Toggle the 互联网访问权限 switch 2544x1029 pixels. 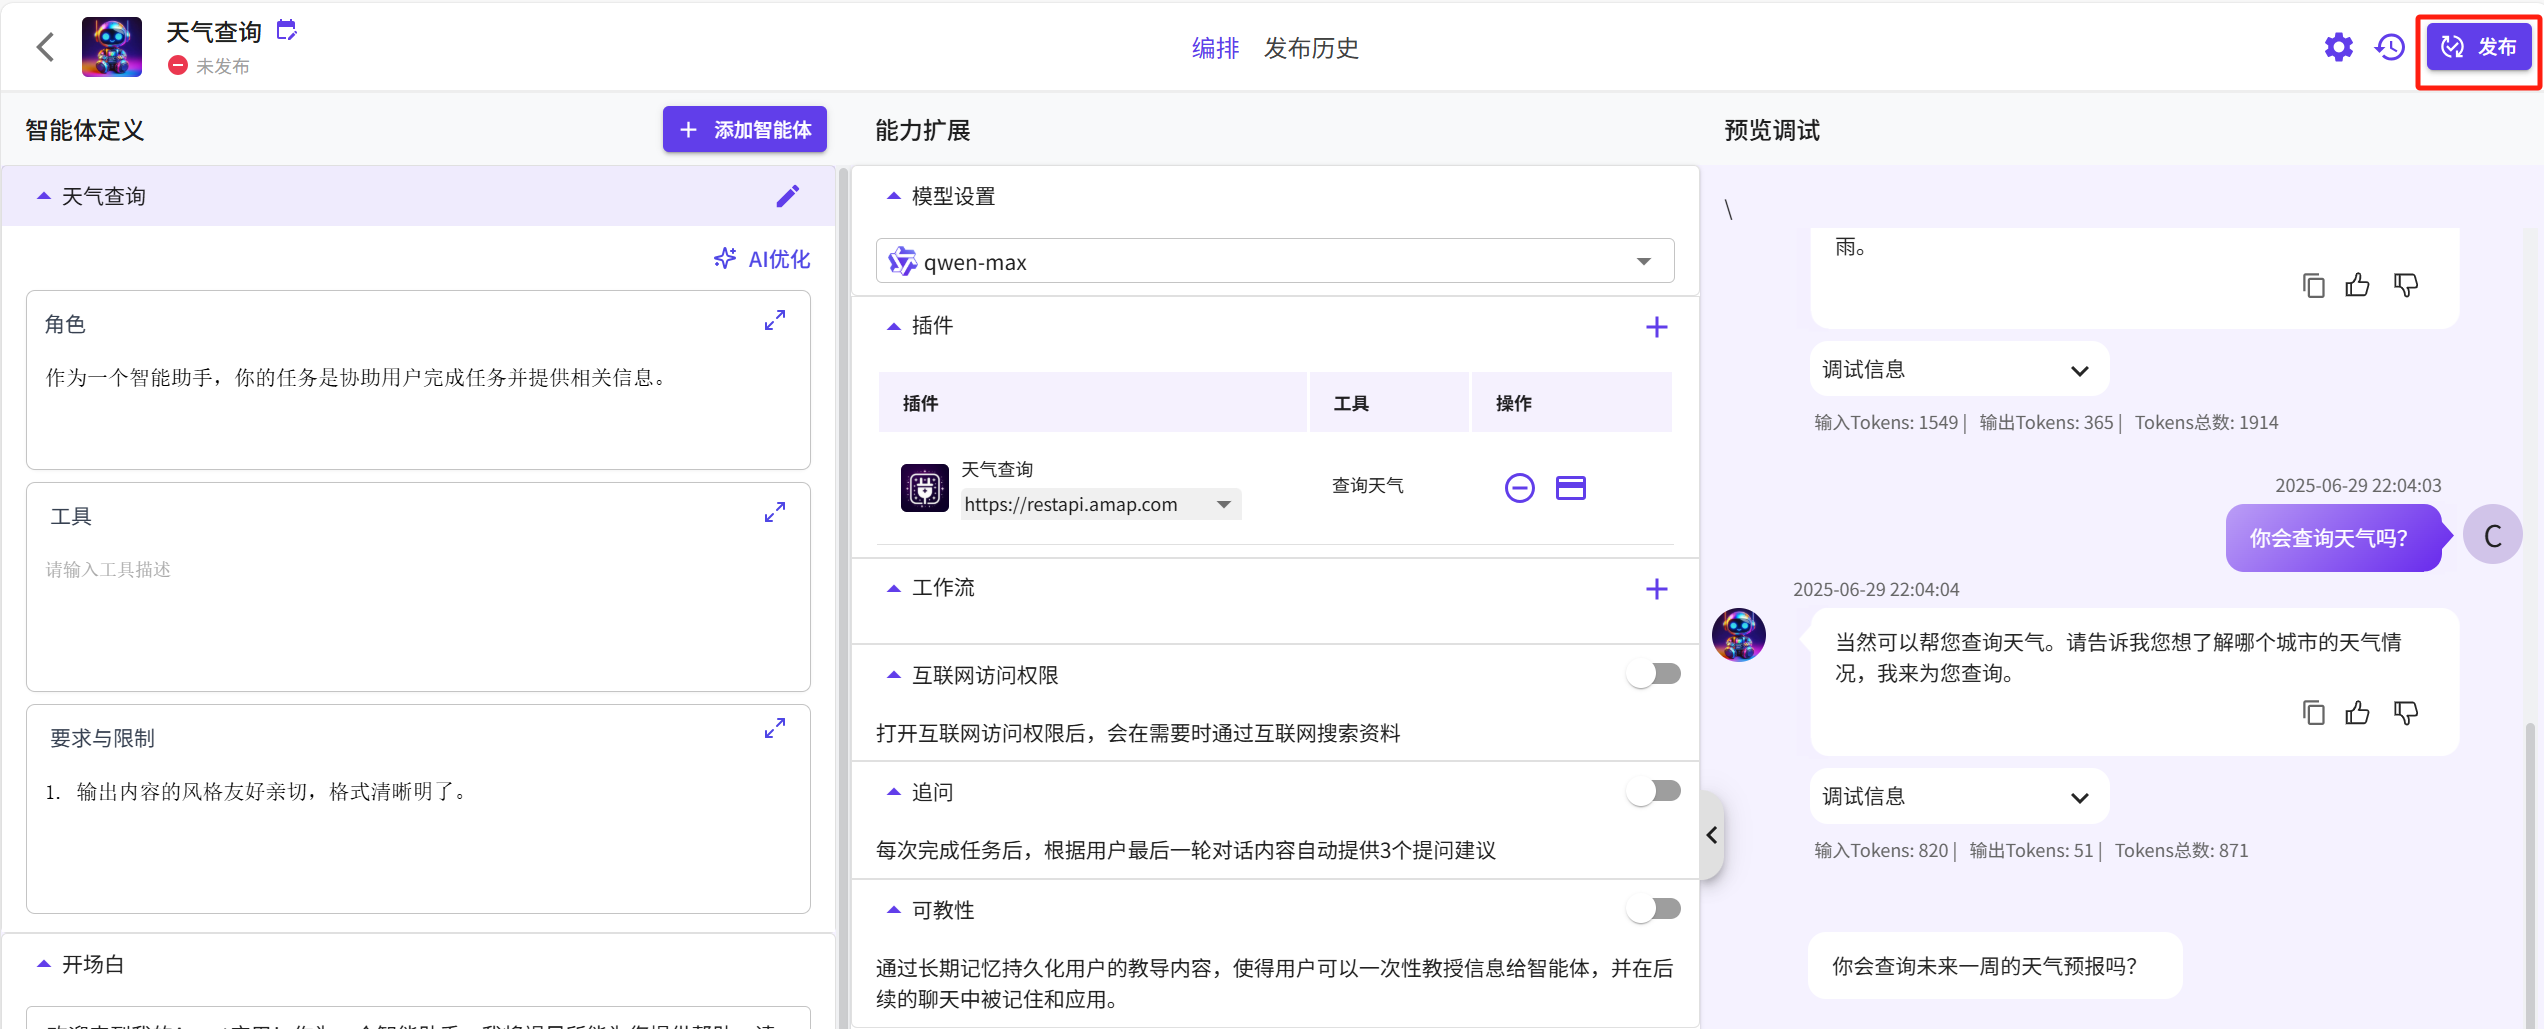(x=1654, y=674)
